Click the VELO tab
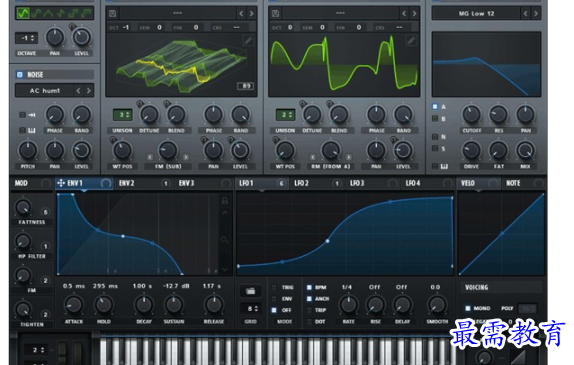This screenshot has width=574, height=365. click(x=468, y=183)
